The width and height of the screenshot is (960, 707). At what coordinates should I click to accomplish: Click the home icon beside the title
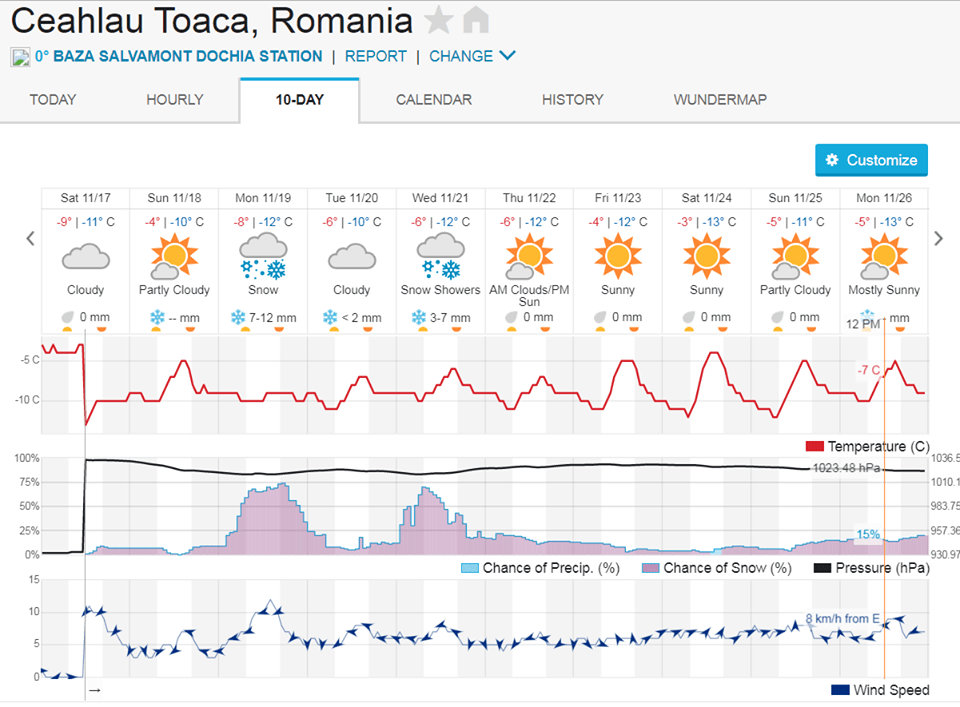pyautogui.click(x=476, y=20)
